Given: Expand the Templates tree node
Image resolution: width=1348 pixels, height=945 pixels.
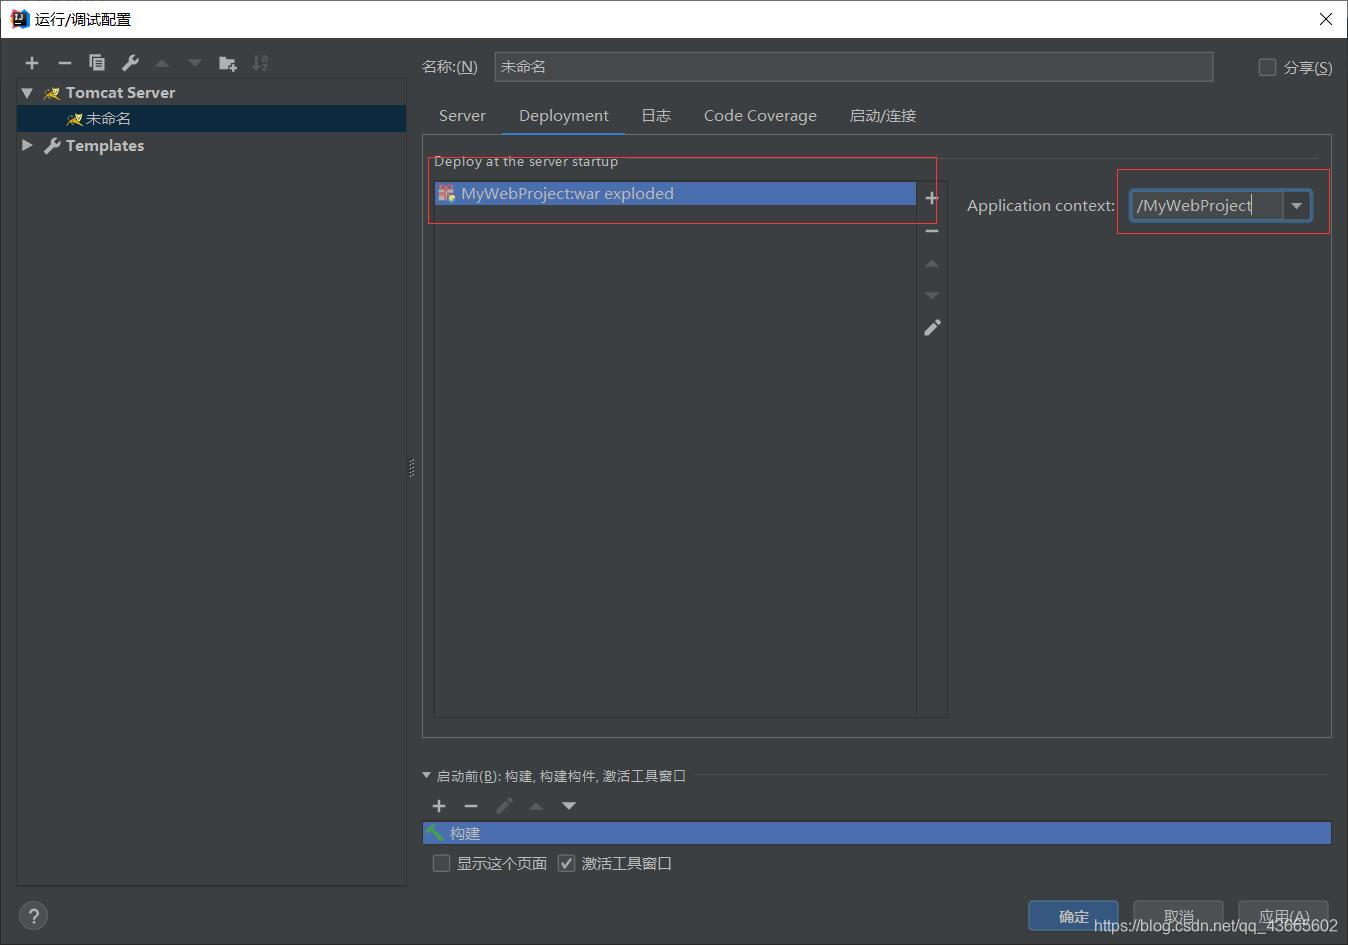Looking at the screenshot, I should click(27, 145).
